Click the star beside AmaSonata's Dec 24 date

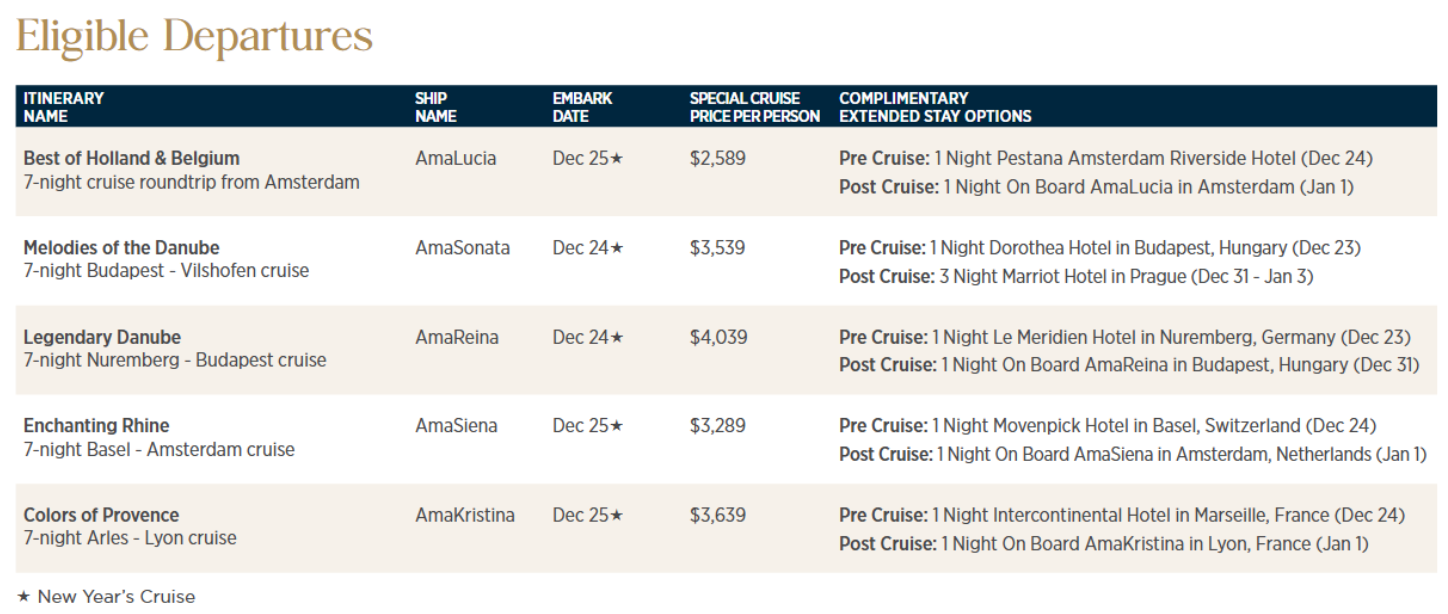tap(617, 247)
